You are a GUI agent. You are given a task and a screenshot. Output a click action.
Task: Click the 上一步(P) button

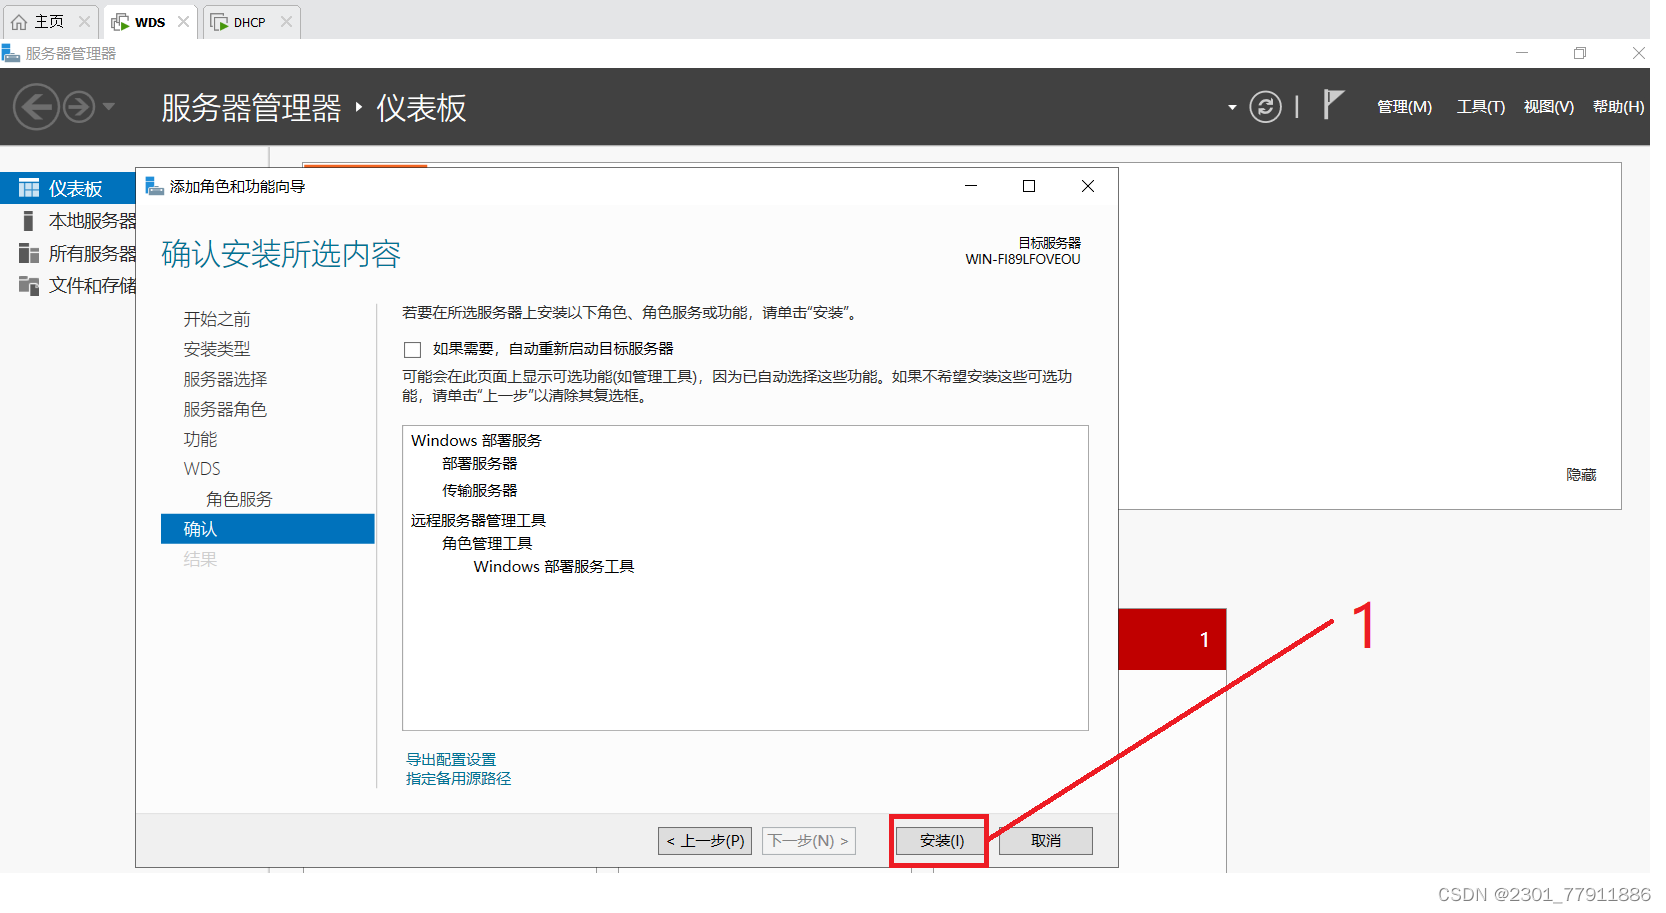pyautogui.click(x=705, y=841)
